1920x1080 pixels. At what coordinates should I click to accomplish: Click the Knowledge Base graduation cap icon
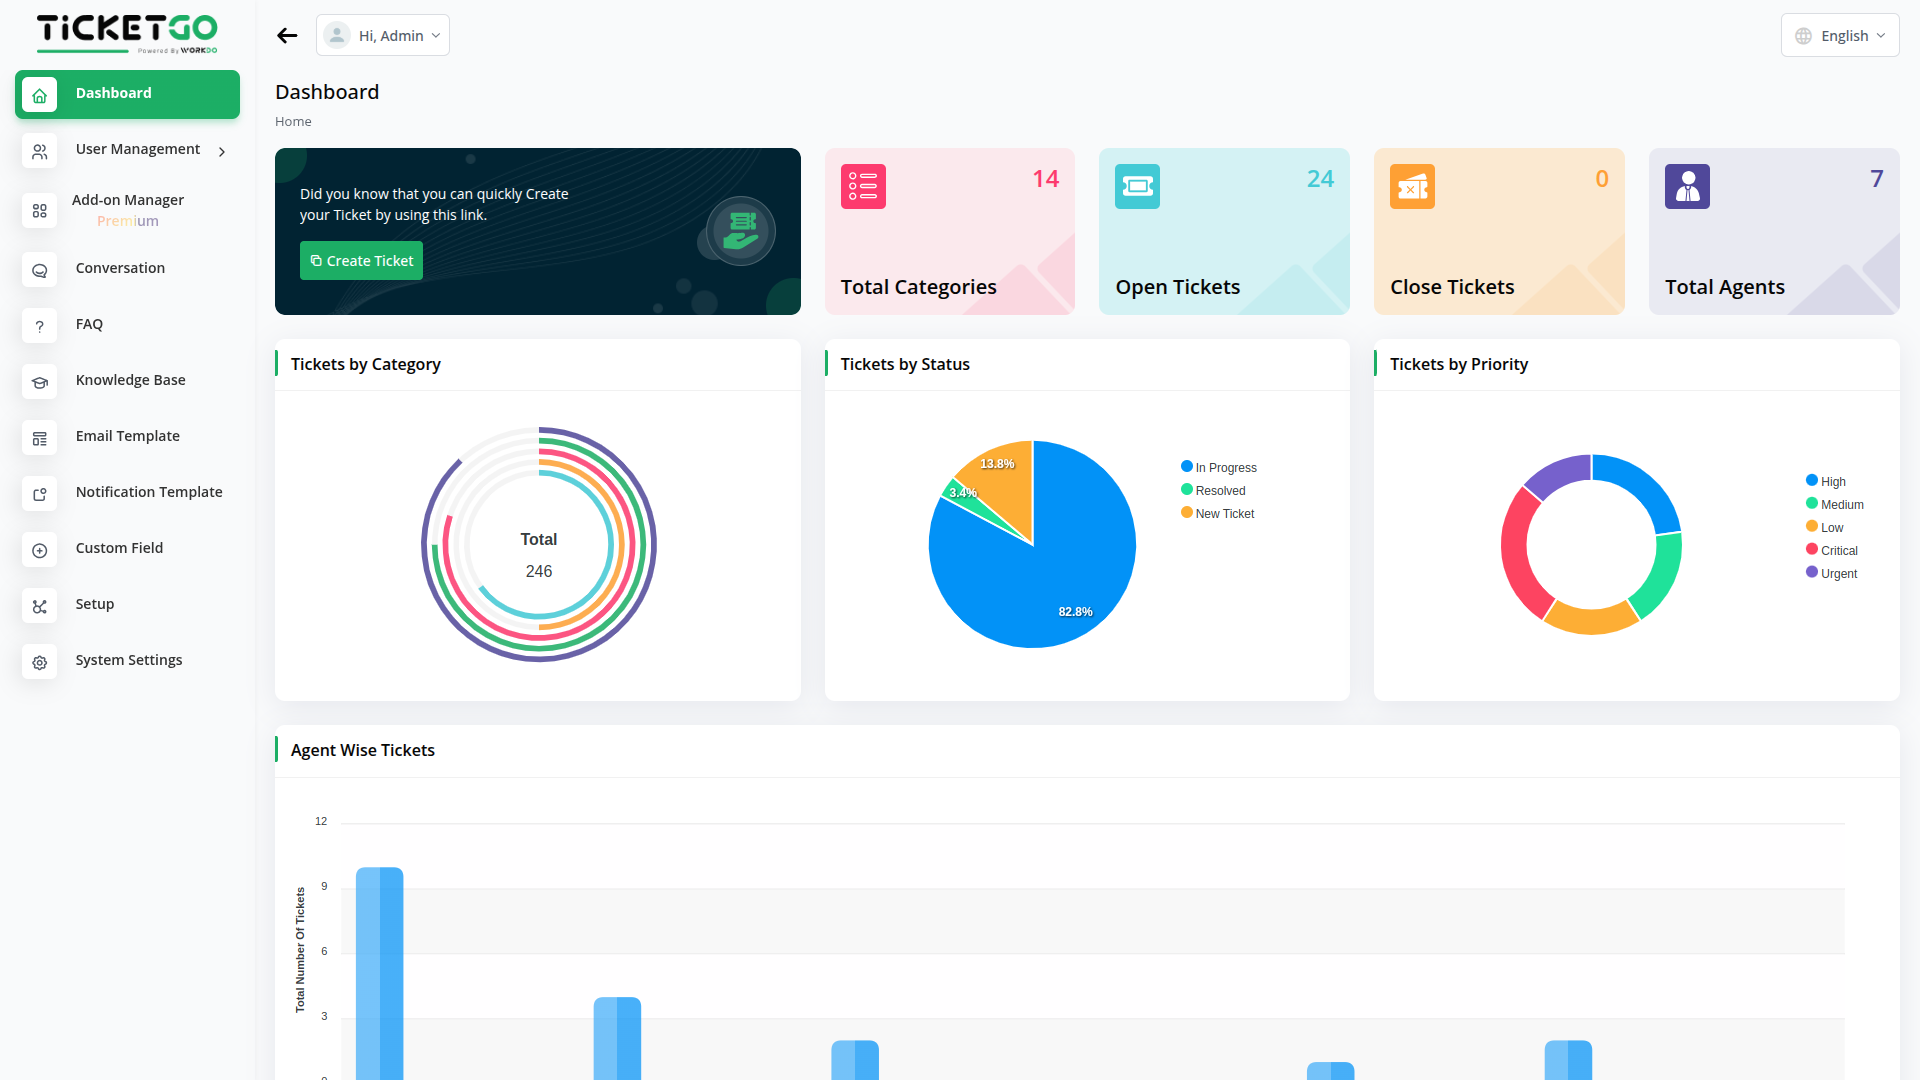pyautogui.click(x=40, y=382)
